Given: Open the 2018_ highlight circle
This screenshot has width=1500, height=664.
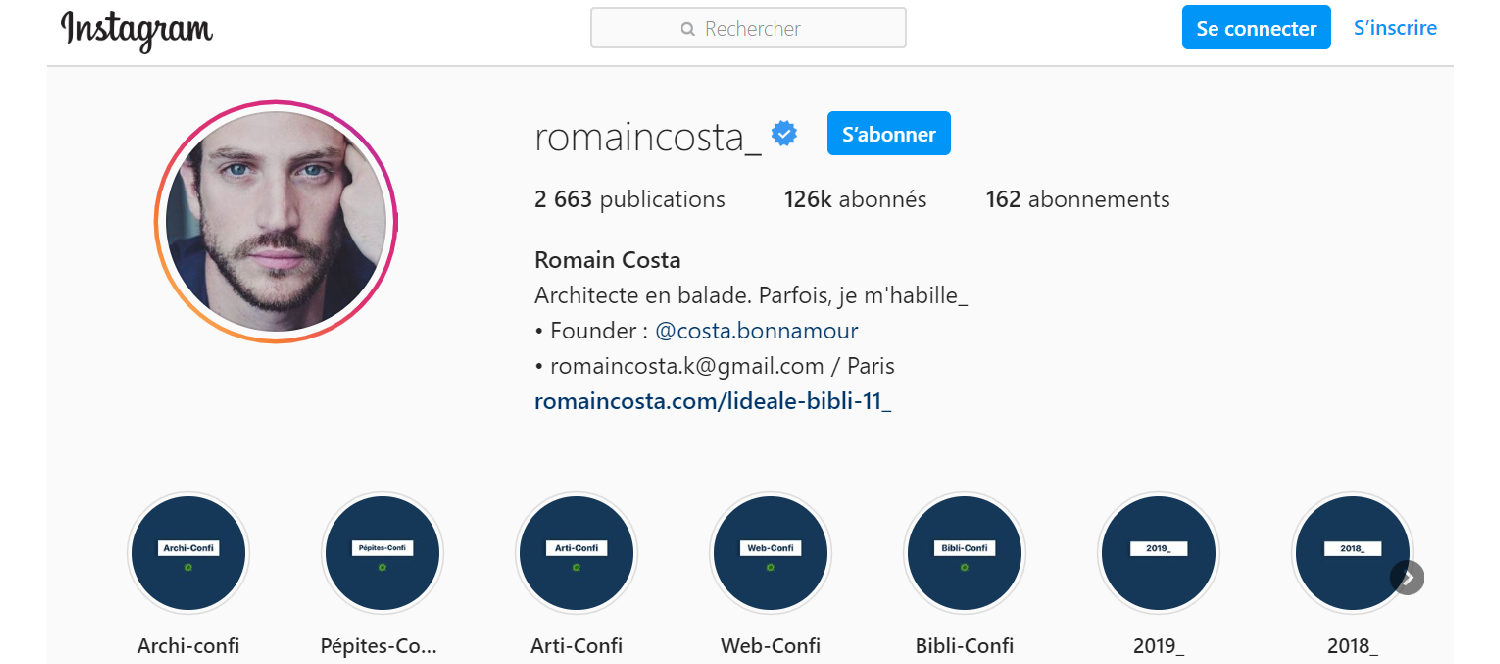Looking at the screenshot, I should (1352, 552).
